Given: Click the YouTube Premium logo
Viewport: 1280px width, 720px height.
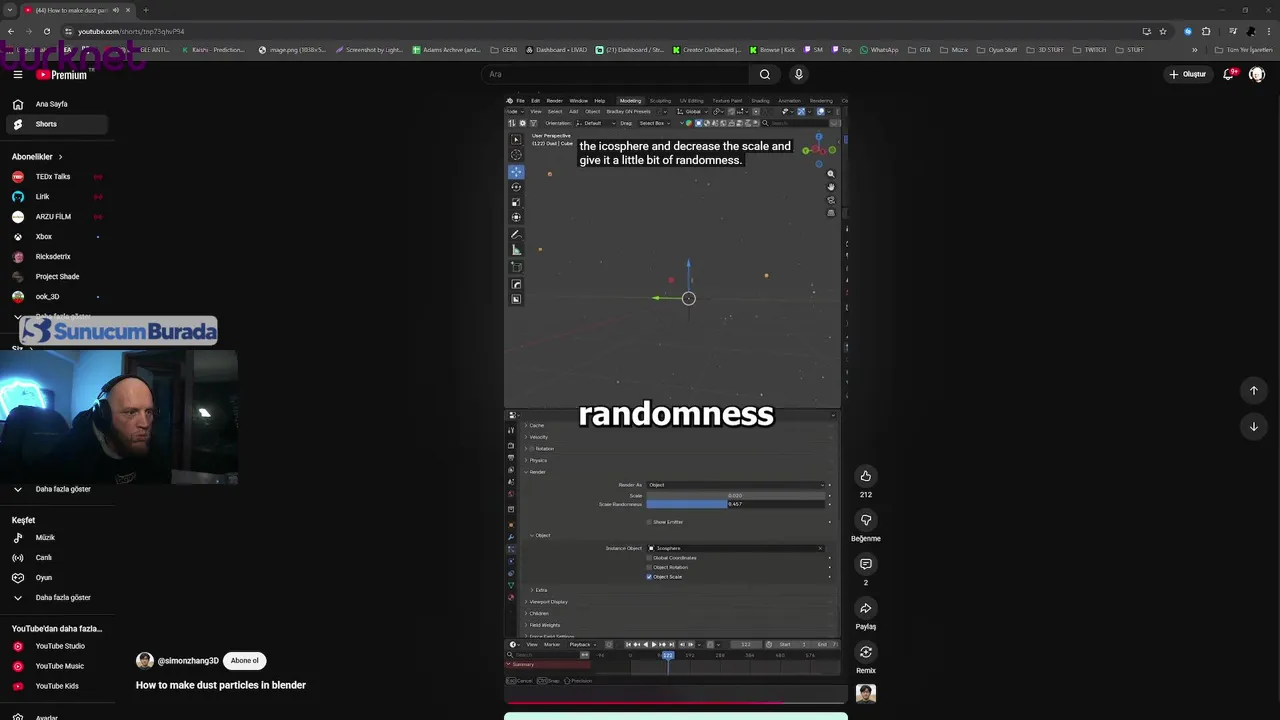Looking at the screenshot, I should (x=61, y=74).
